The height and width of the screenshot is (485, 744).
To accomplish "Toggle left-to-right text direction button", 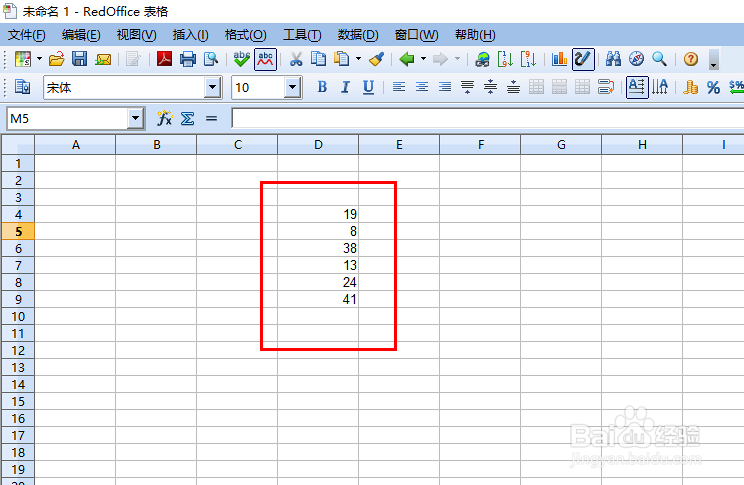I will [x=637, y=87].
